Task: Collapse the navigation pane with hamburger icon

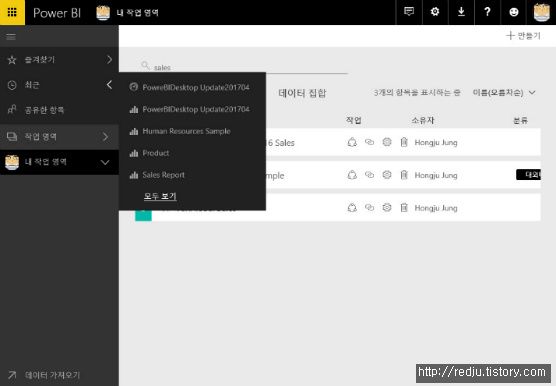Action: pos(11,37)
